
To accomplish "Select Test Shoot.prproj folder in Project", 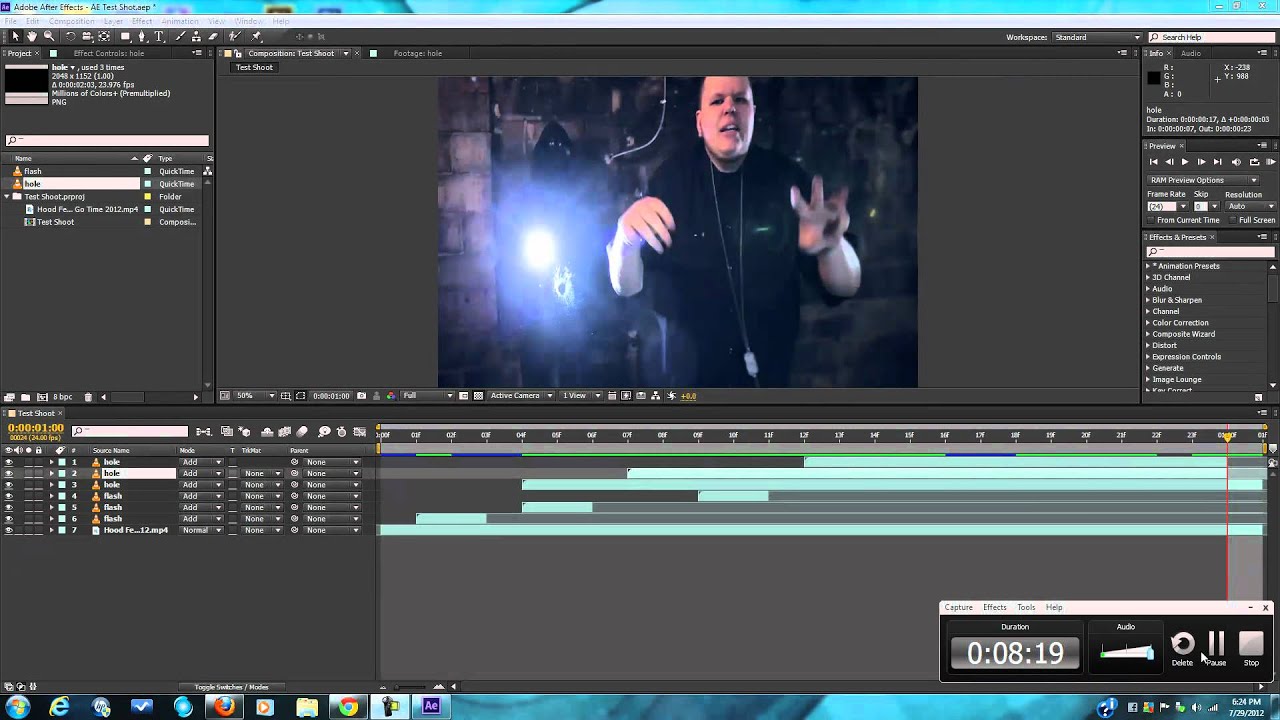I will click(x=54, y=197).
